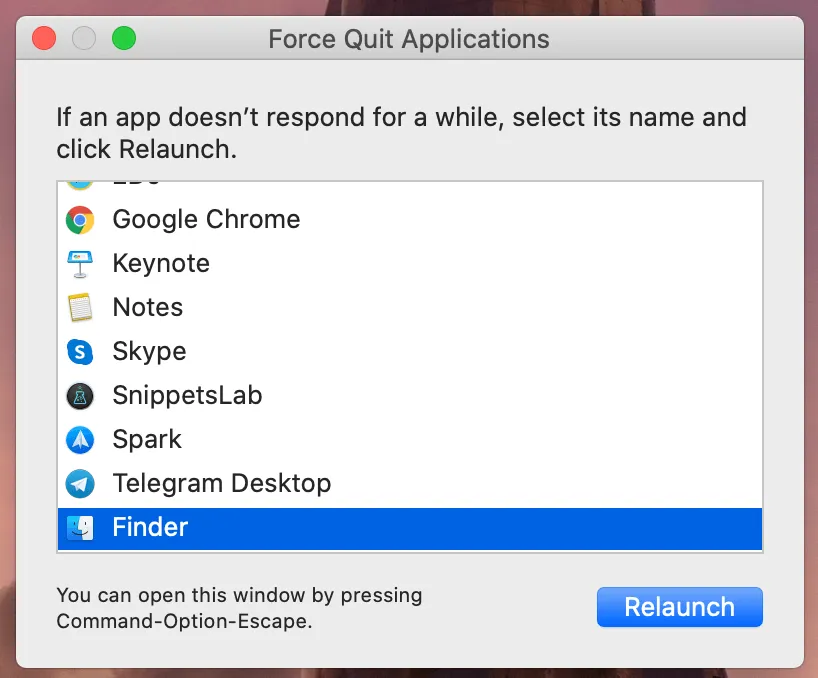Click the Relaunch button

pyautogui.click(x=680, y=607)
